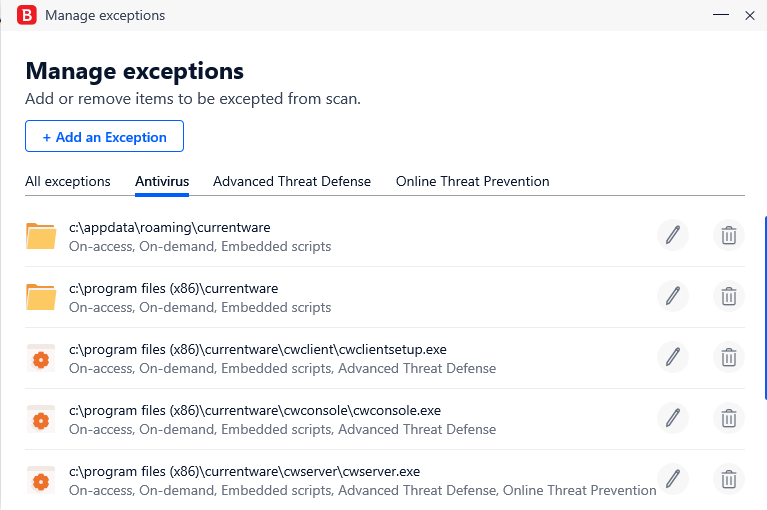767x510 pixels.
Task: Delete the c:\appdata\roaming\currentware exception
Action: click(729, 235)
